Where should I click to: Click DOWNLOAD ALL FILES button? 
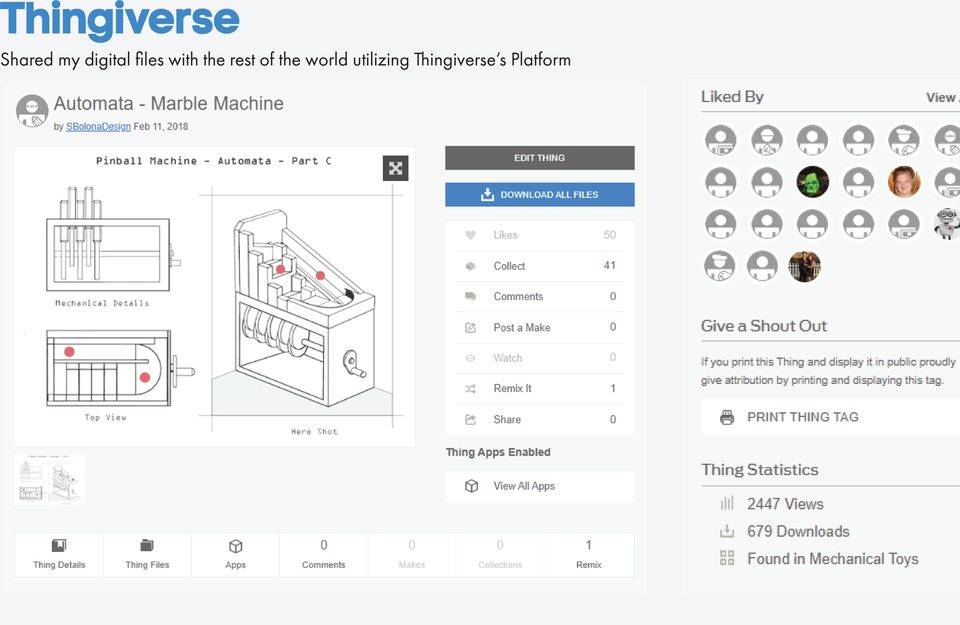point(539,195)
